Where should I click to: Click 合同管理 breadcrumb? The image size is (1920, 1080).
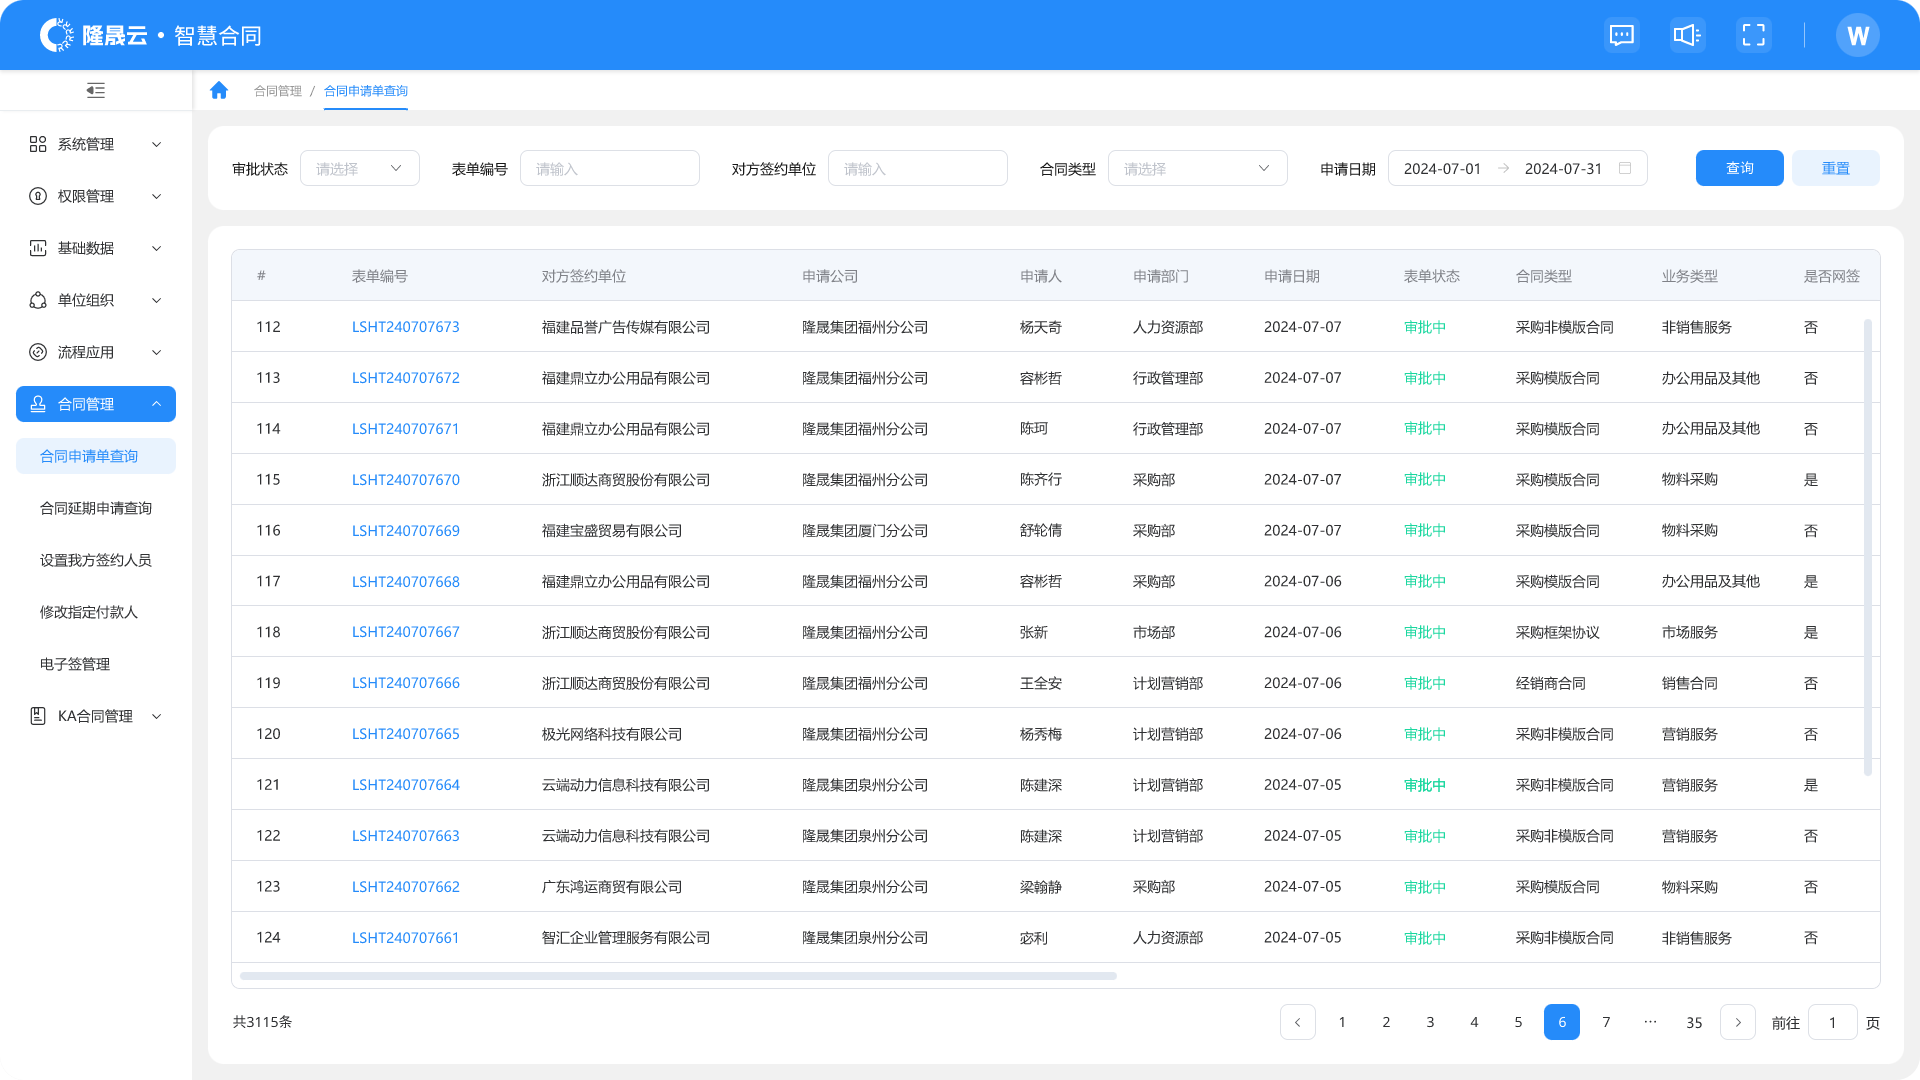pos(278,91)
